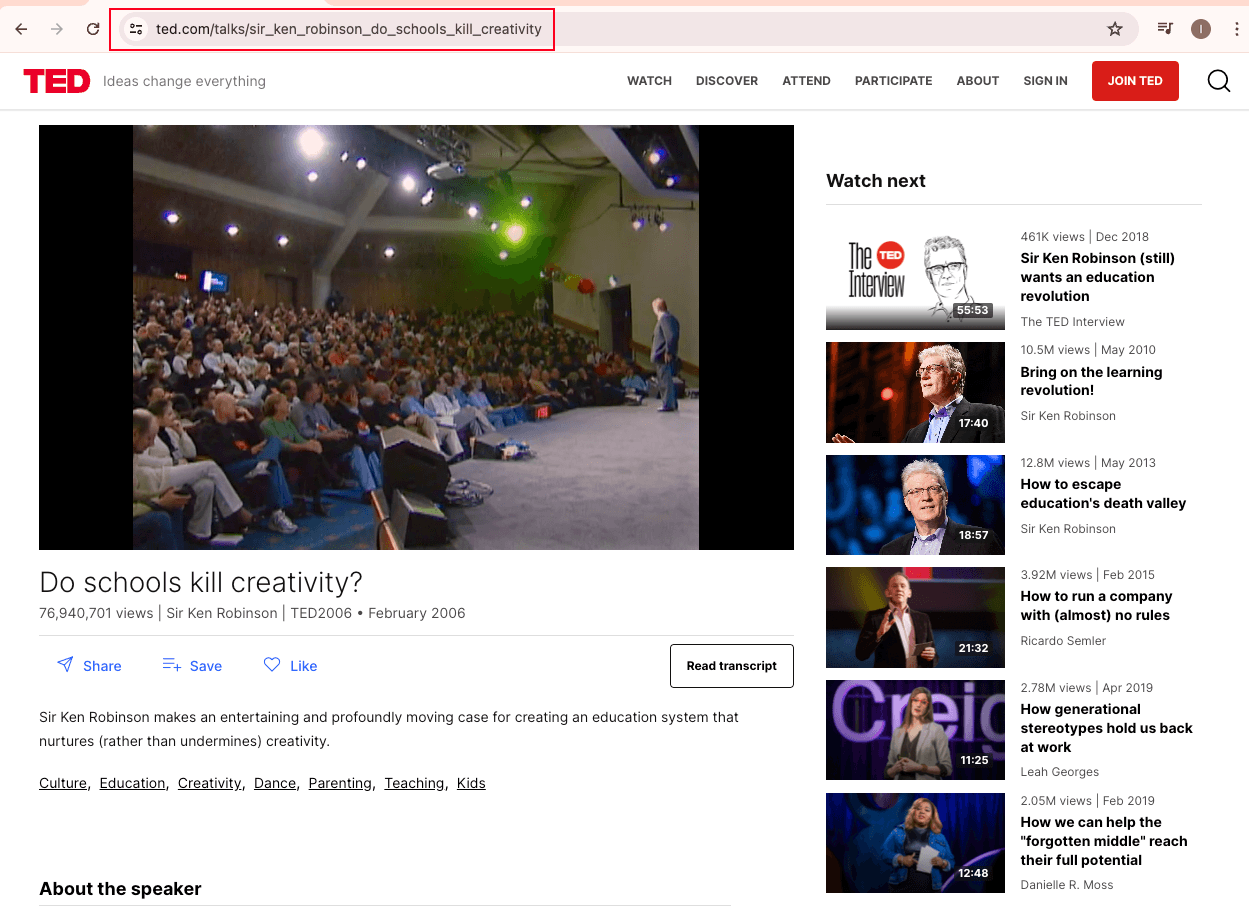Open the Parenting topic tag

tap(340, 783)
